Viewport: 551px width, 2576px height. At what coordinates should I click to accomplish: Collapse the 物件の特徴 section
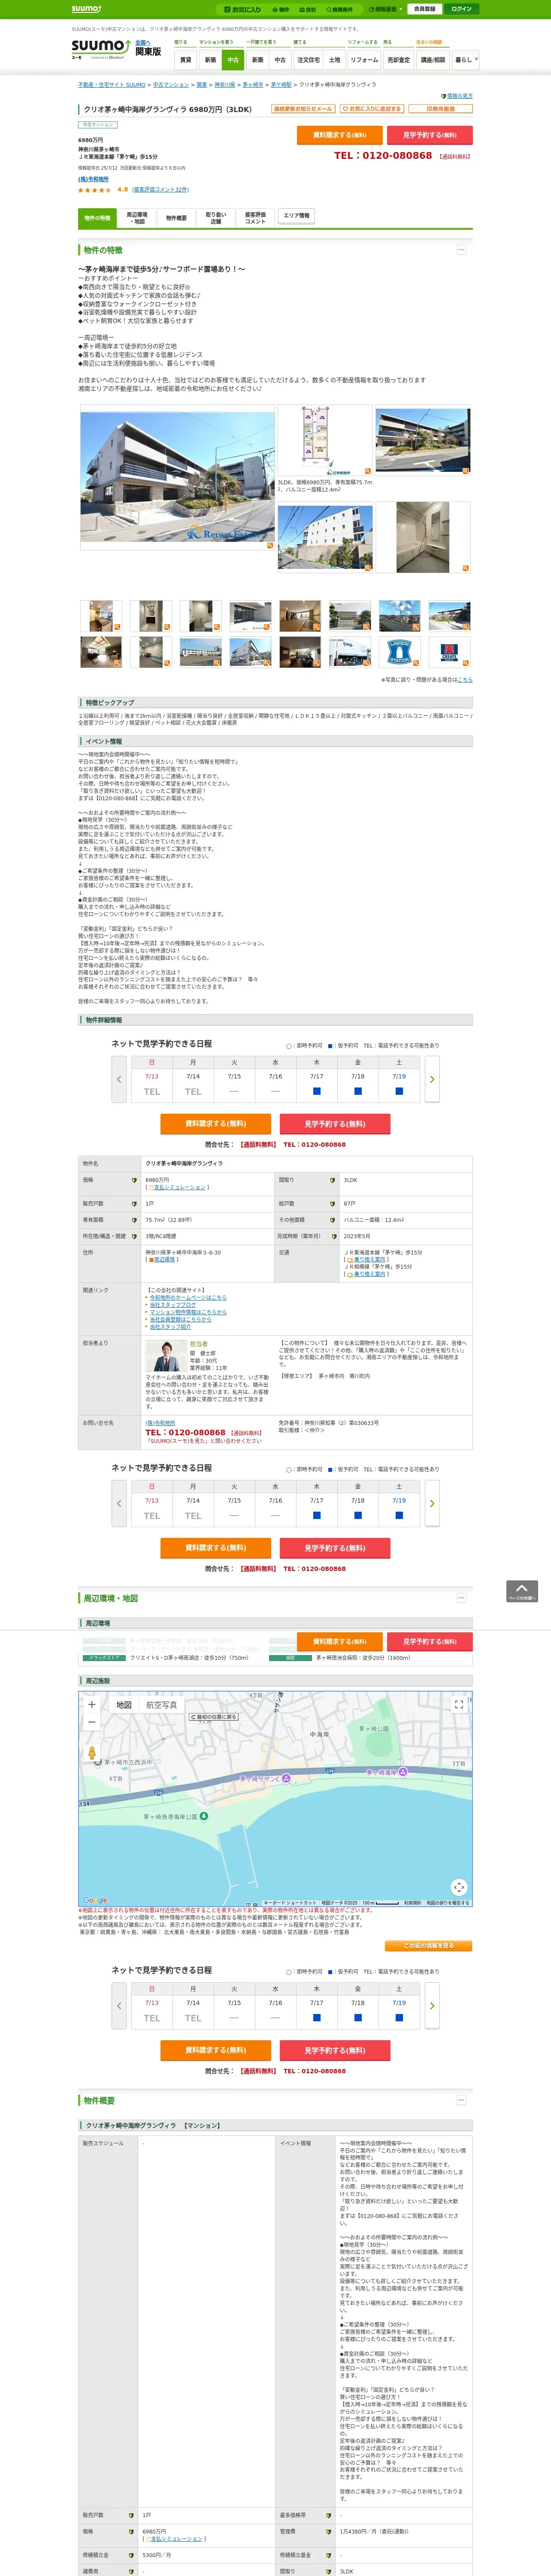[x=461, y=250]
